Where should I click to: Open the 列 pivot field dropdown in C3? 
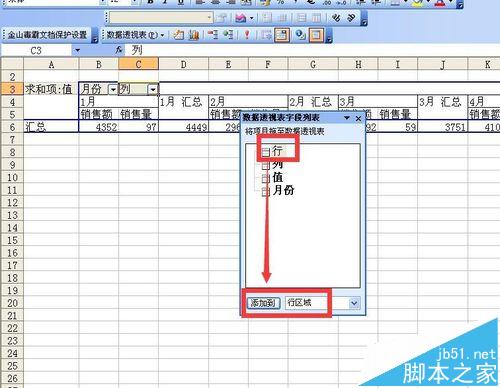[153, 89]
